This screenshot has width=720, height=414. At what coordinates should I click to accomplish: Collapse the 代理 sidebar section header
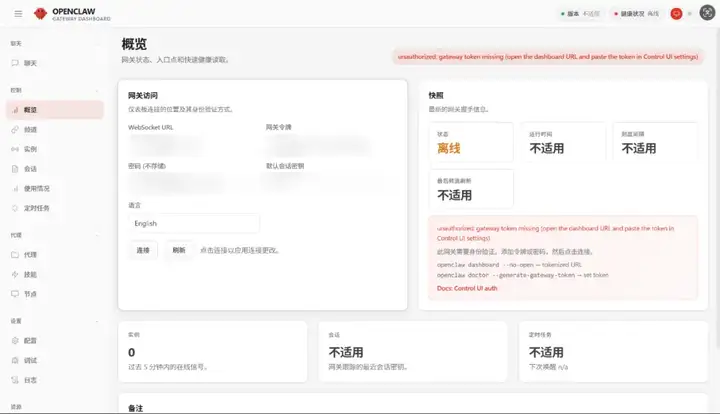coord(55,235)
